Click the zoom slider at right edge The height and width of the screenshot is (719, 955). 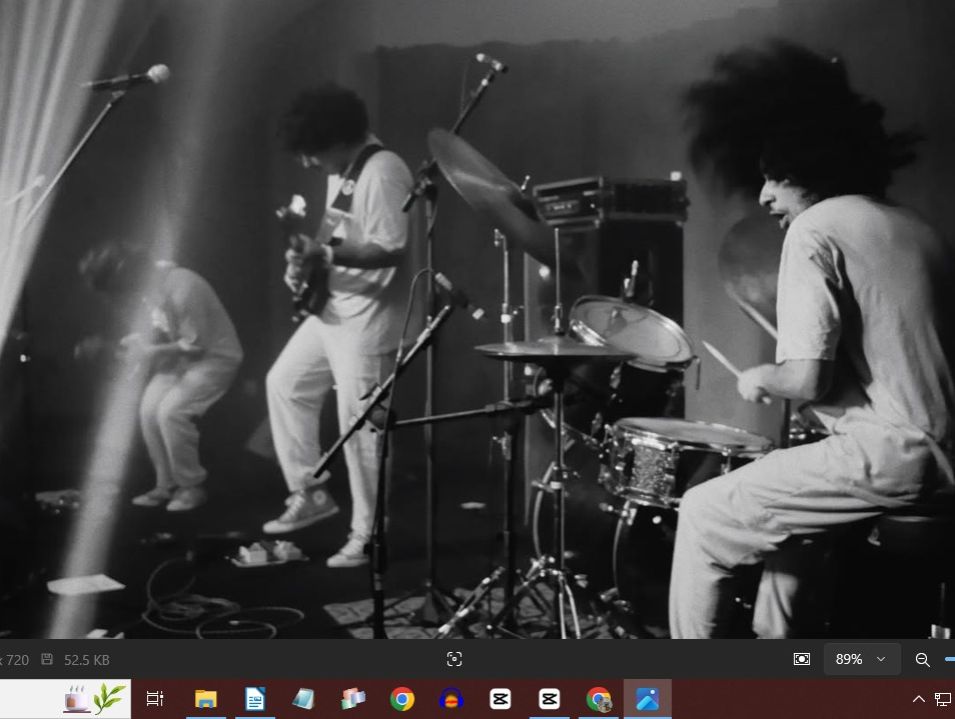click(x=950, y=659)
